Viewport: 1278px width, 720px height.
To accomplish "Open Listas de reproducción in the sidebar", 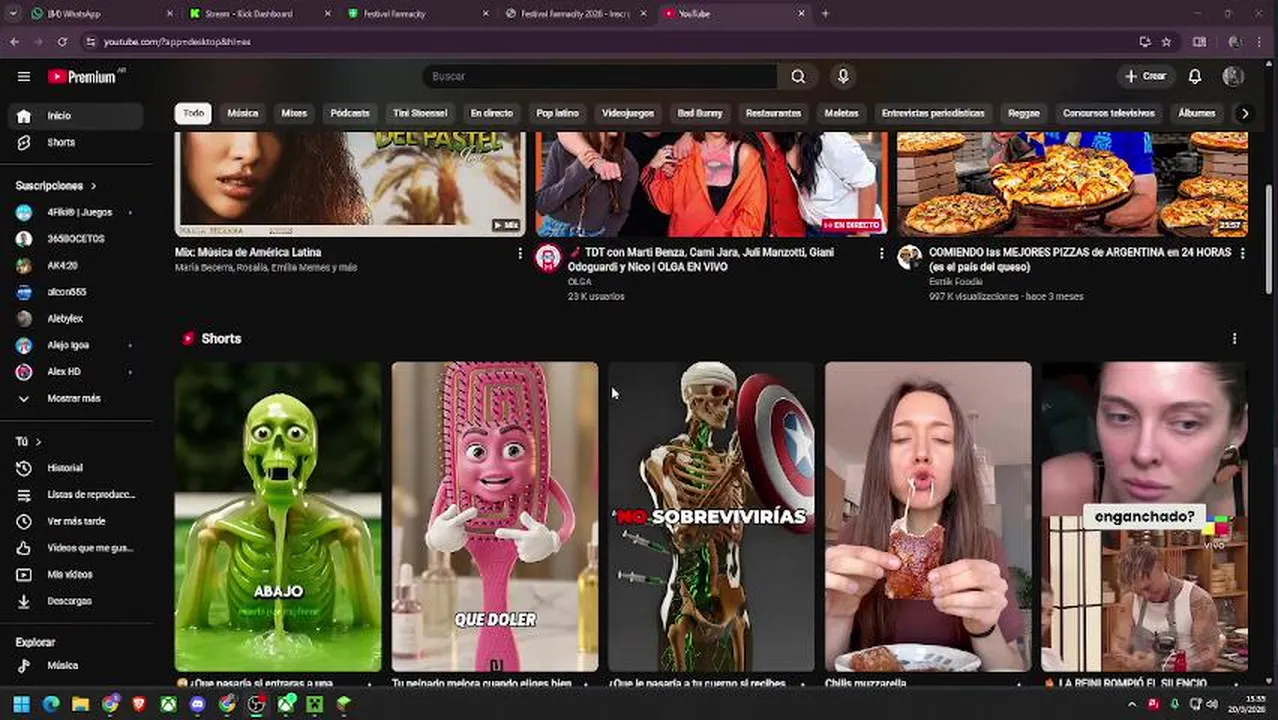I will click(x=76, y=495).
